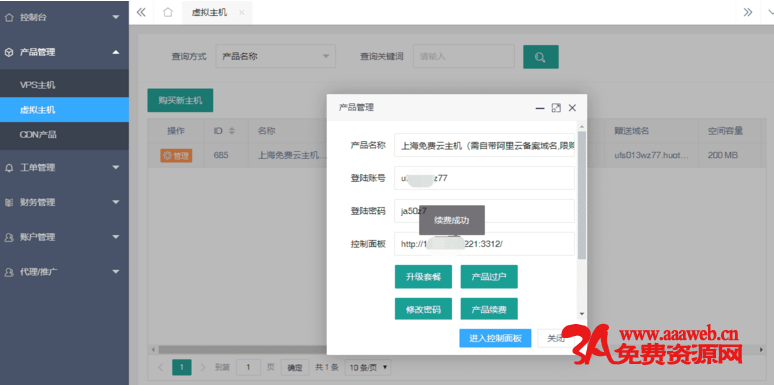Image resolution: width=774 pixels, height=385 pixels.
Task: Open VPS主机 in sidebar
Action: click(x=64, y=85)
